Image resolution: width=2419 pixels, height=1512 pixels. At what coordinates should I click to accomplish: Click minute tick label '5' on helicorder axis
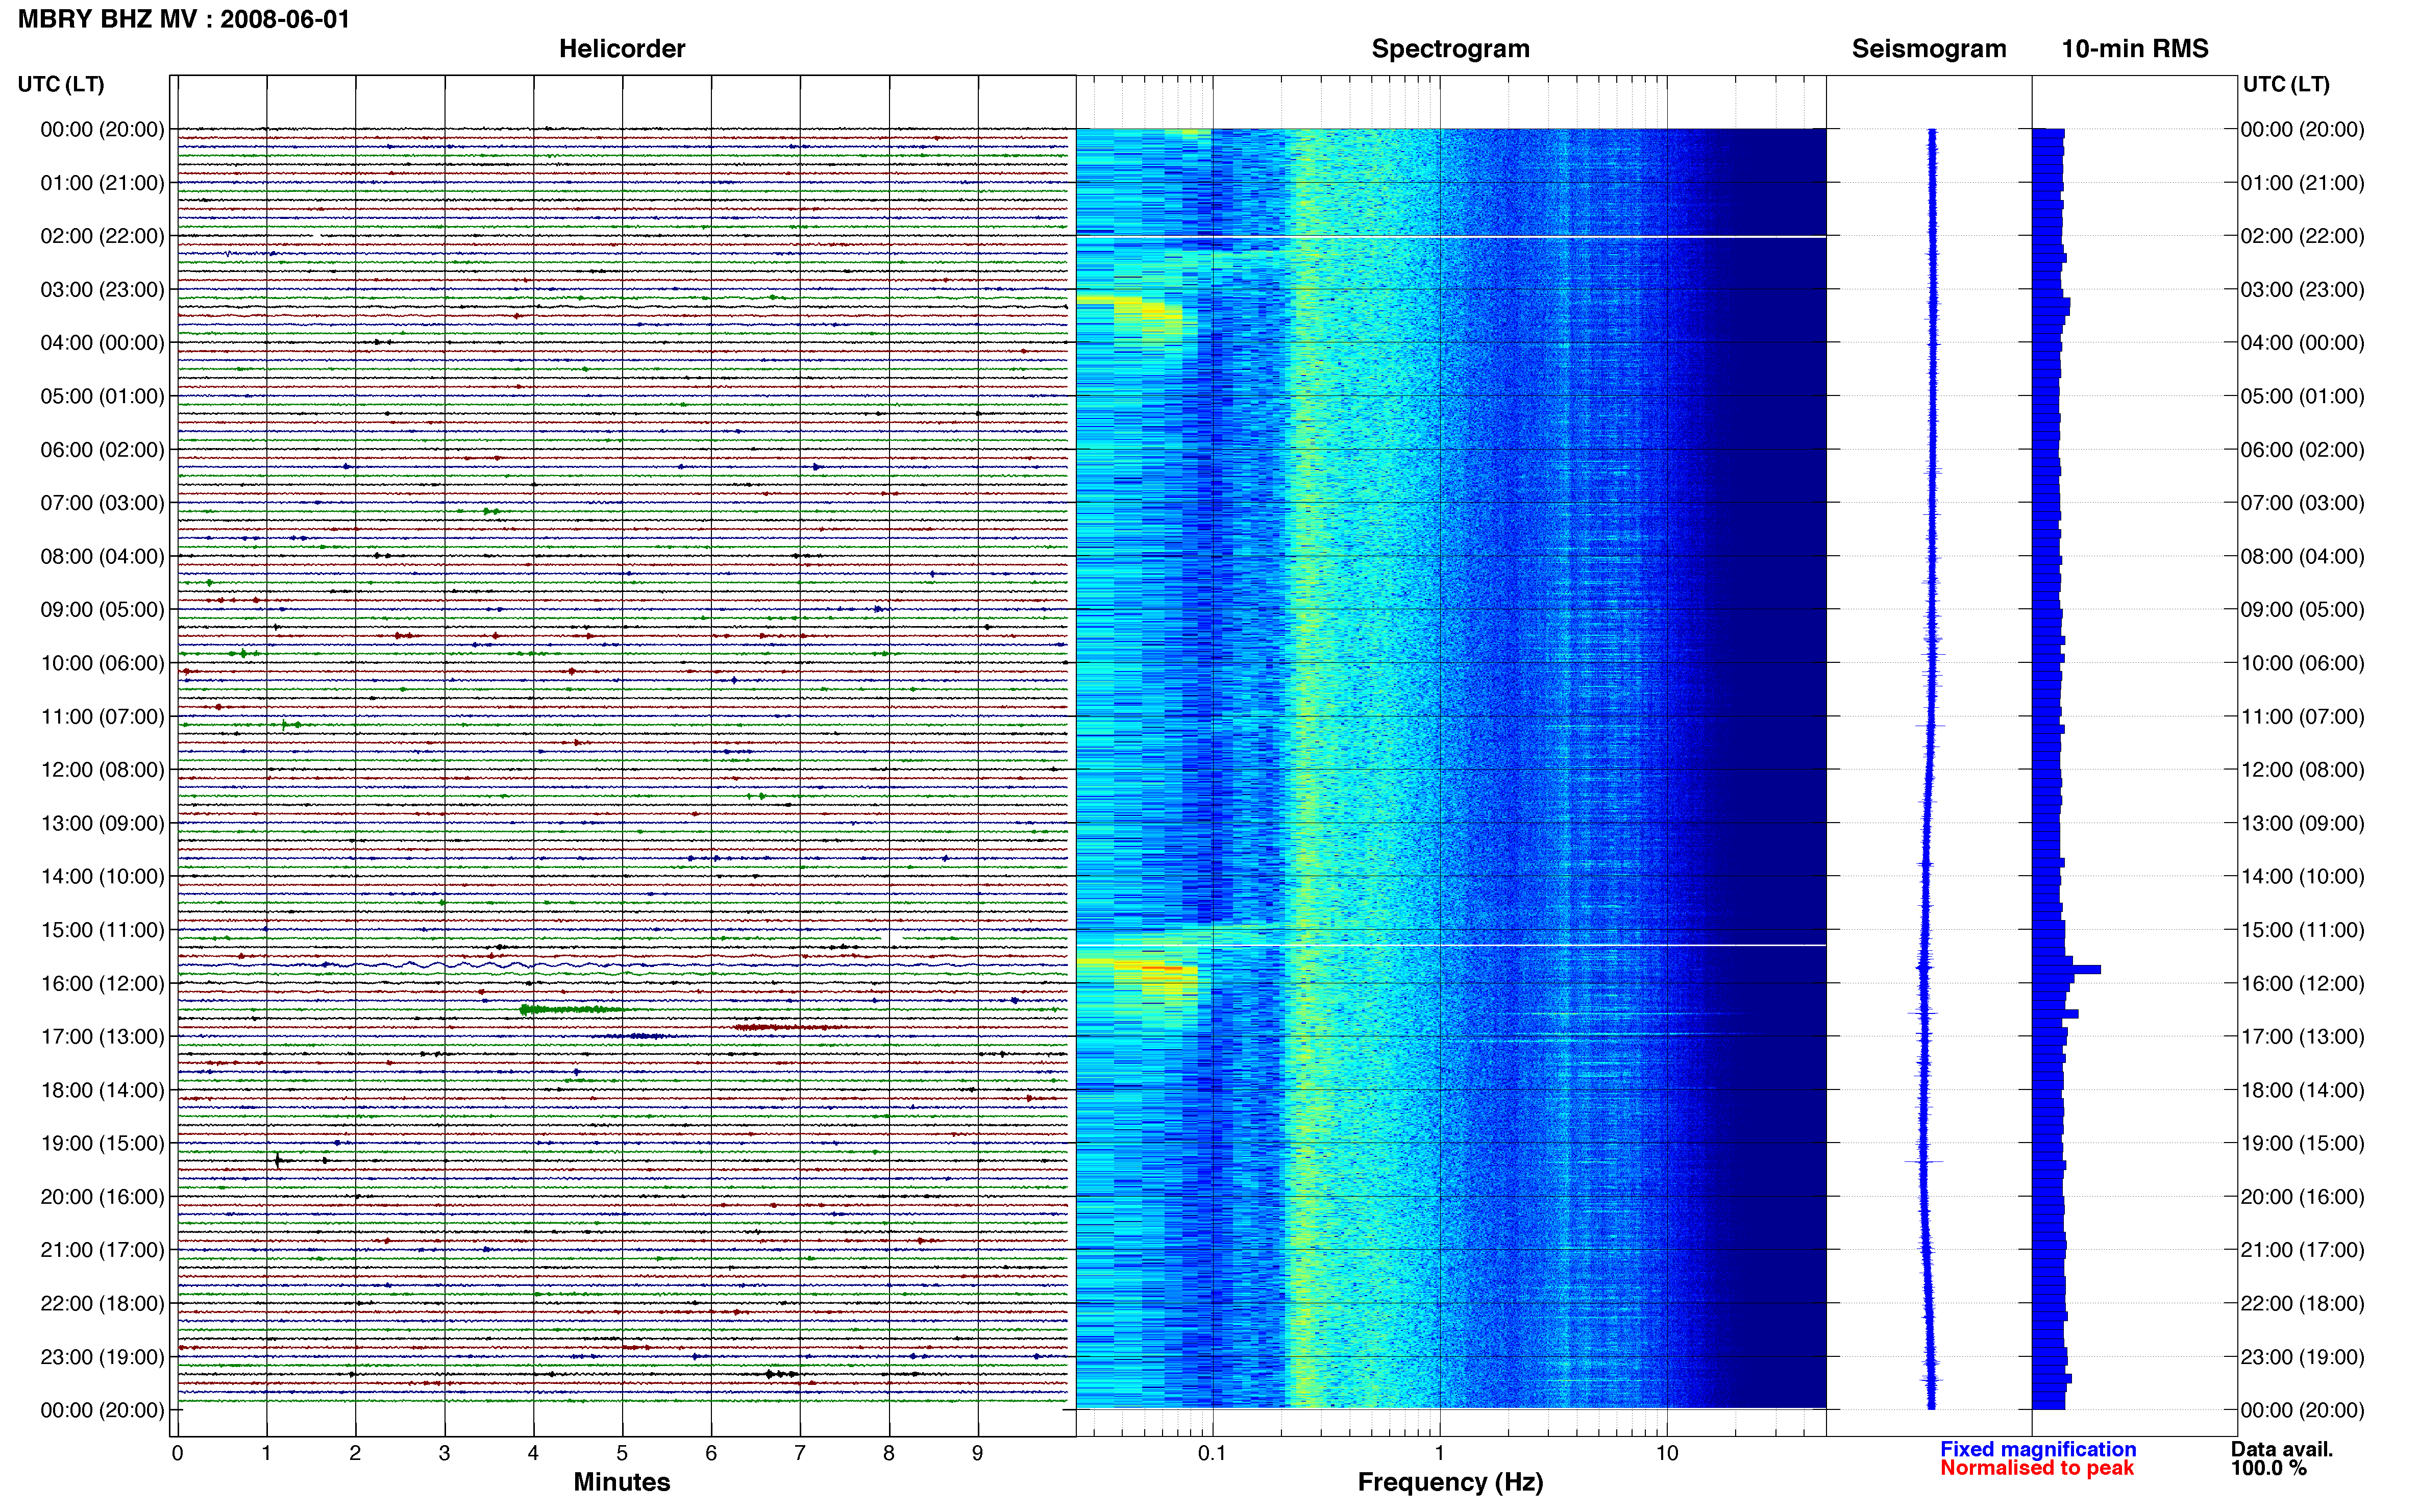(x=622, y=1453)
